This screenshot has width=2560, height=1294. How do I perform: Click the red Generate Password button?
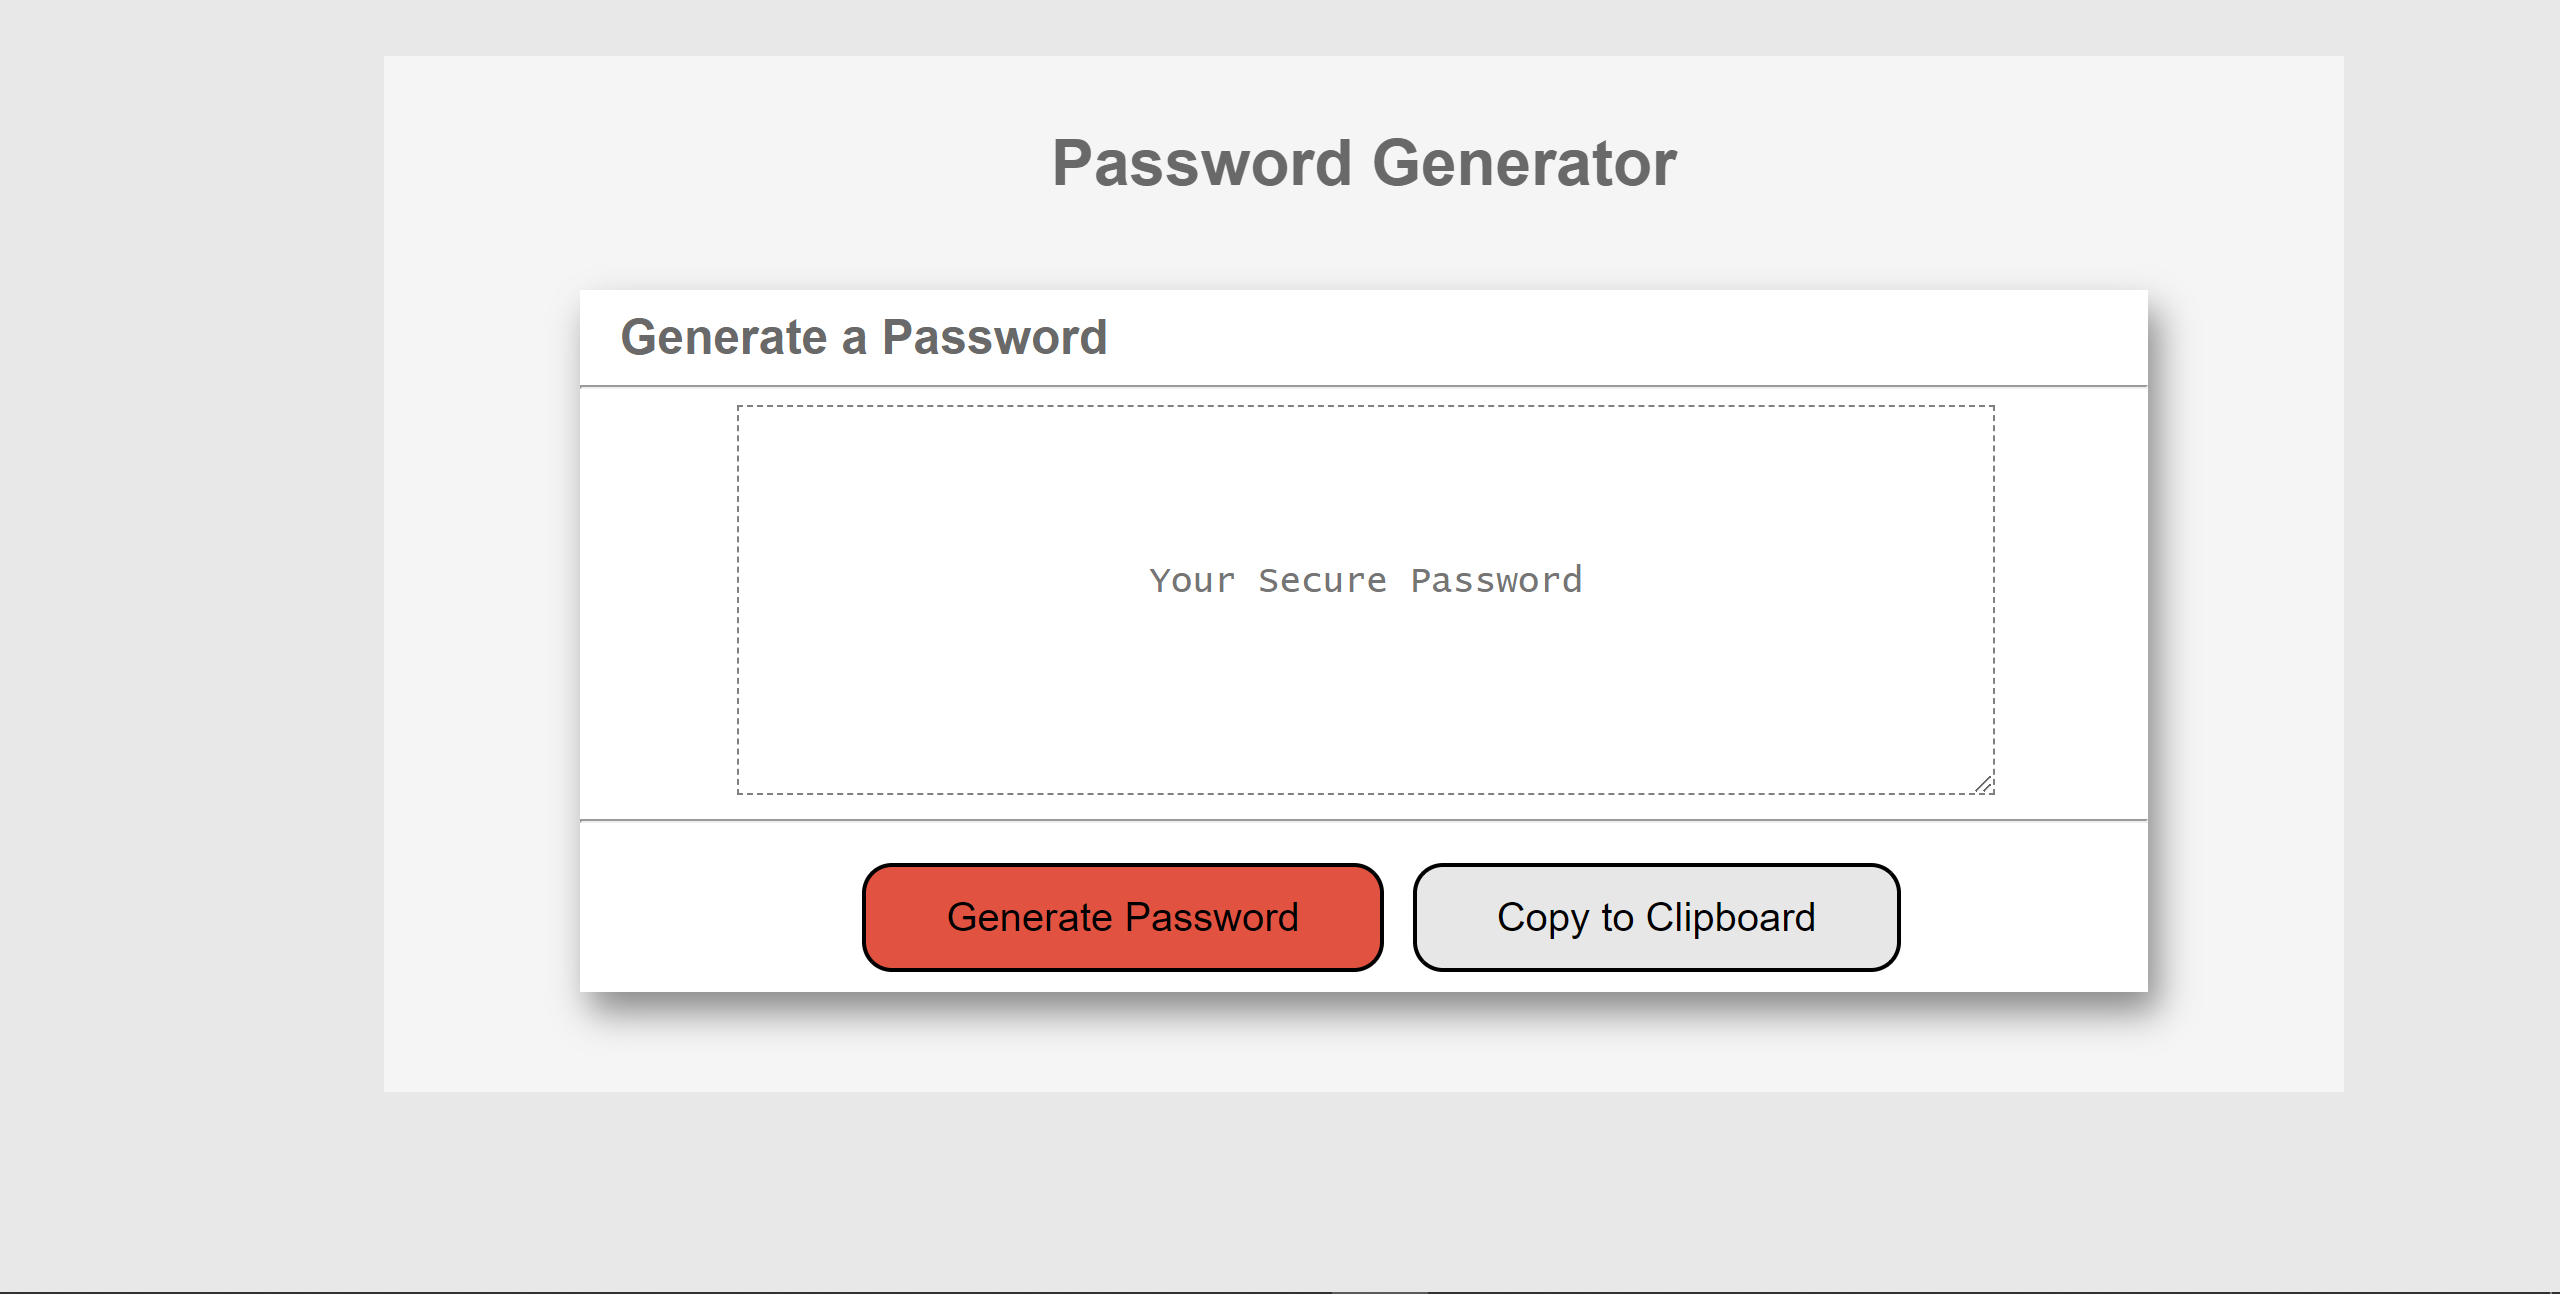tap(1122, 917)
